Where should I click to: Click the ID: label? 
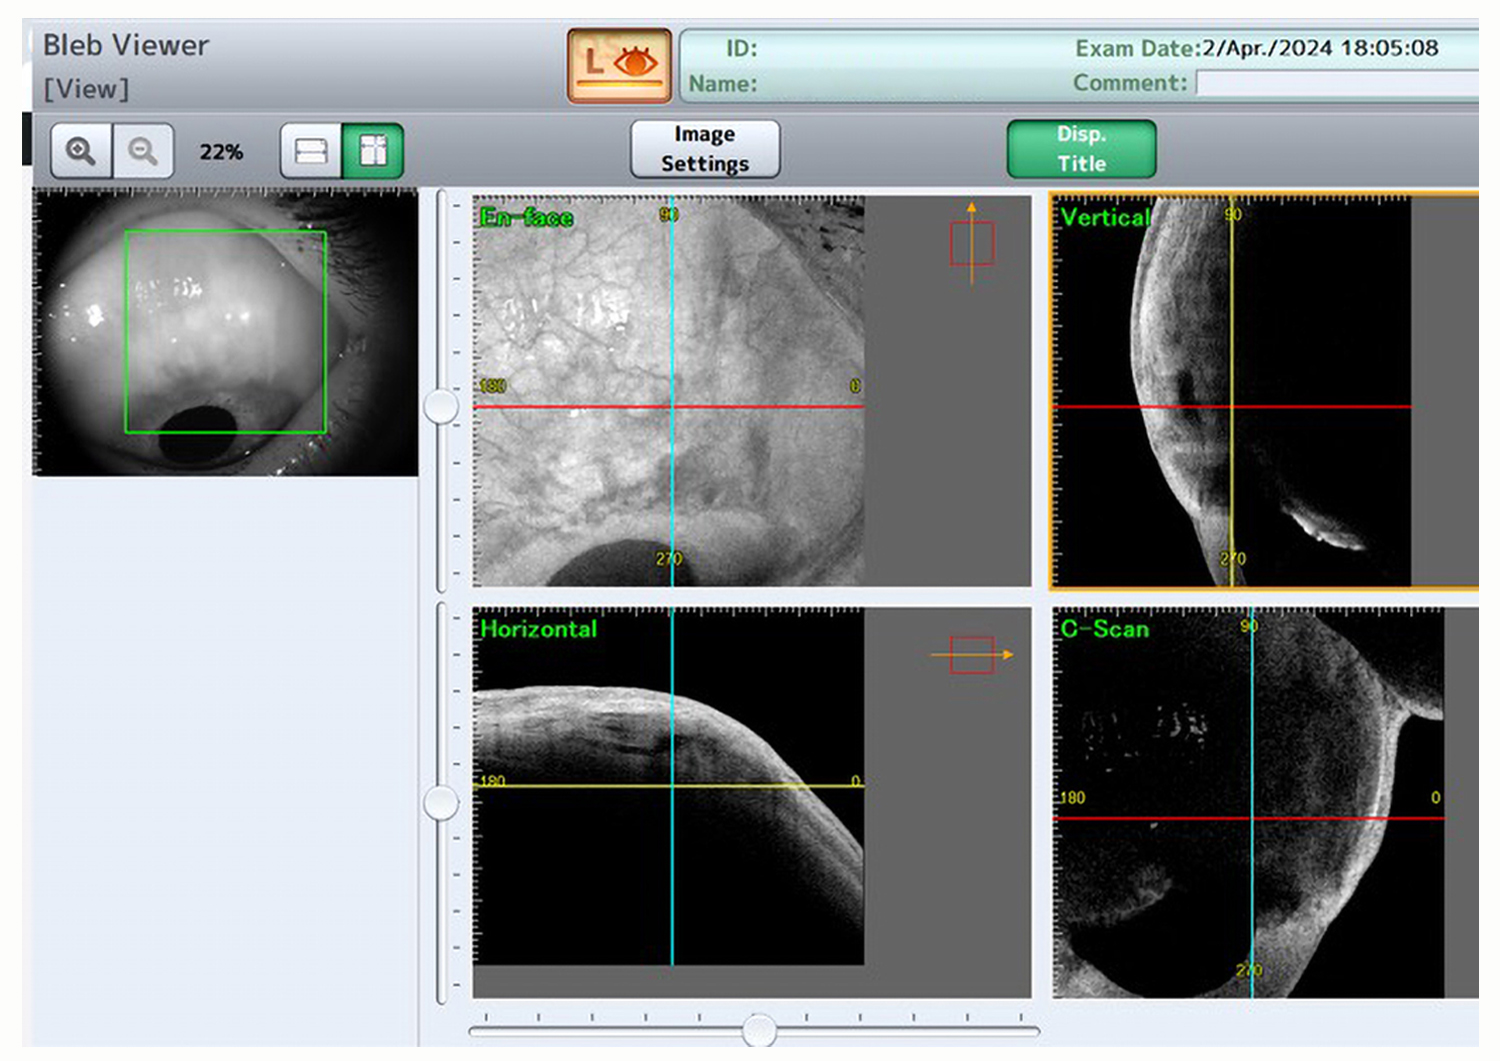pyautogui.click(x=741, y=48)
